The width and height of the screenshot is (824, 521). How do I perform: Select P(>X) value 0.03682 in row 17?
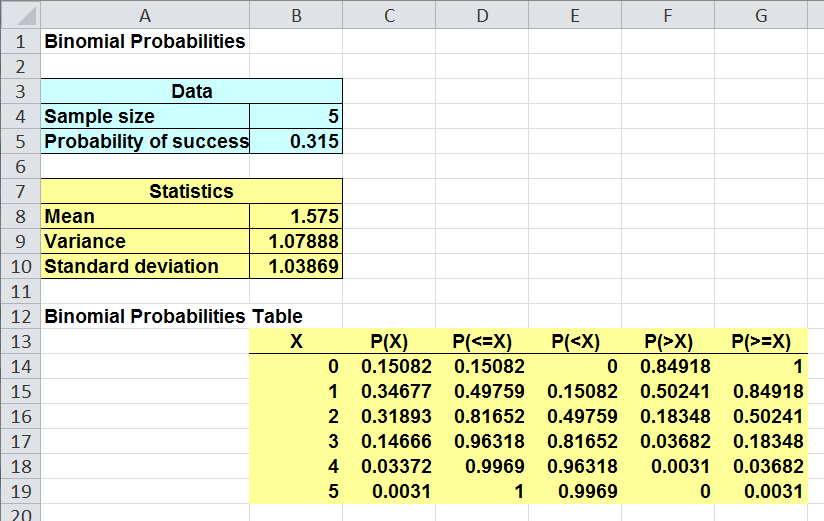[668, 441]
